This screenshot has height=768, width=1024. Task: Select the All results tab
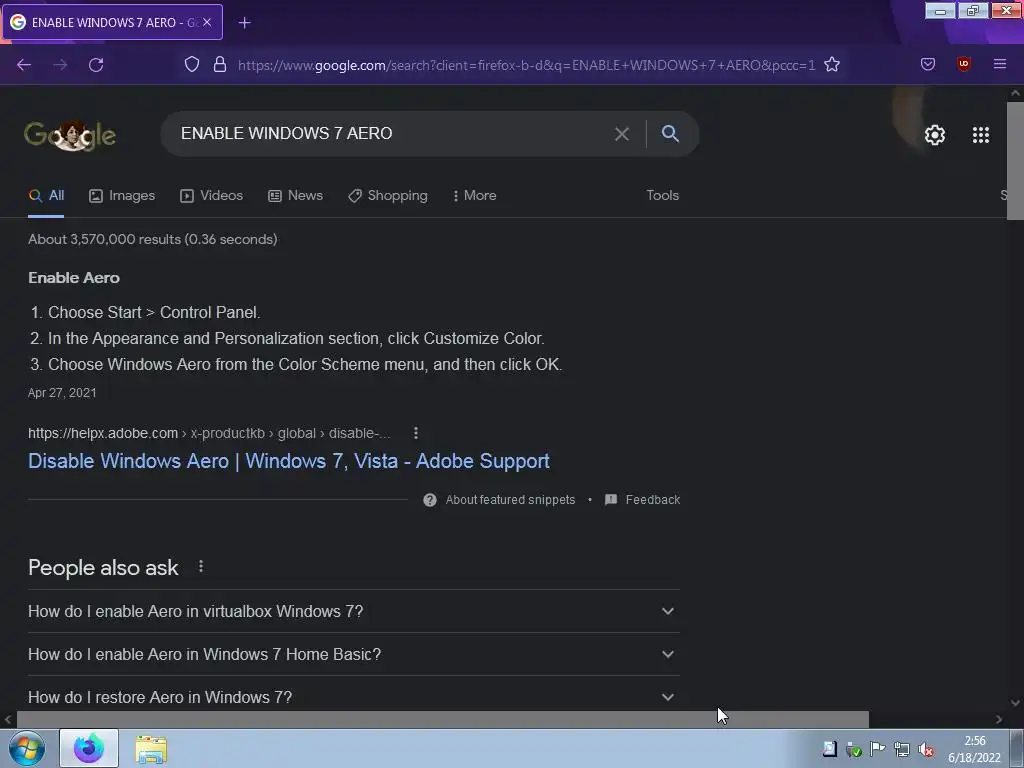tap(46, 195)
